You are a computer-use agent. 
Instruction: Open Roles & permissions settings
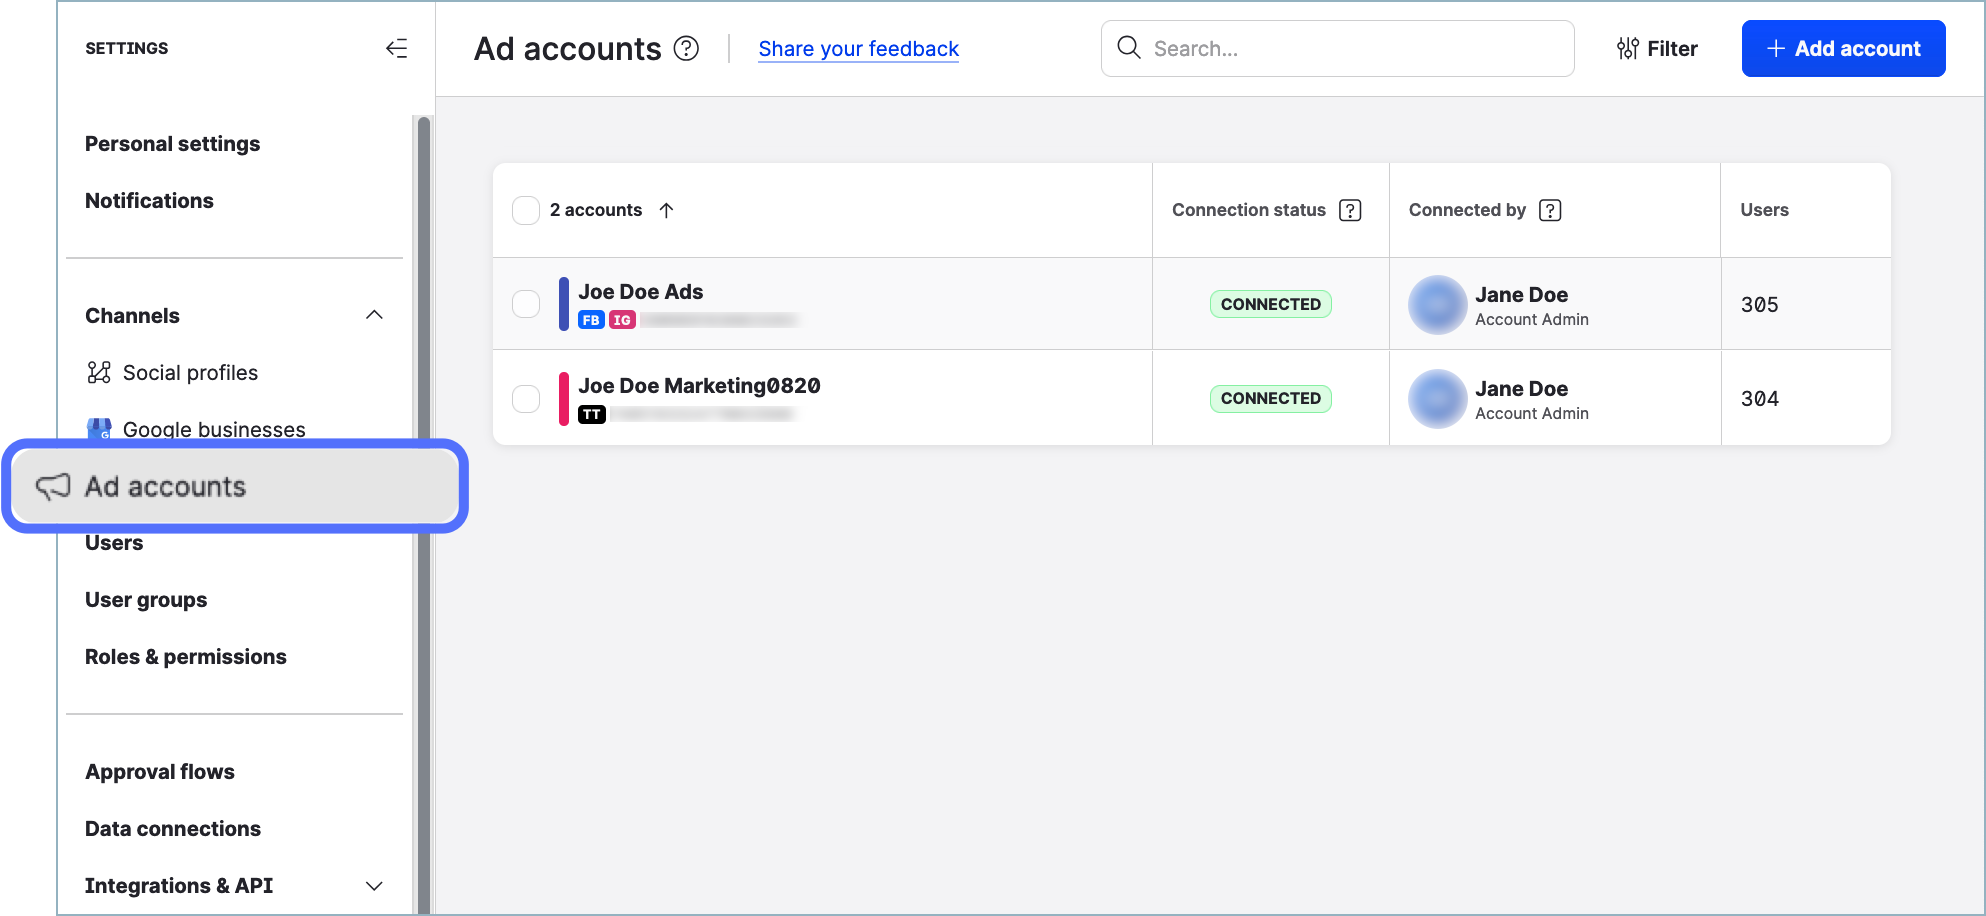click(x=186, y=656)
